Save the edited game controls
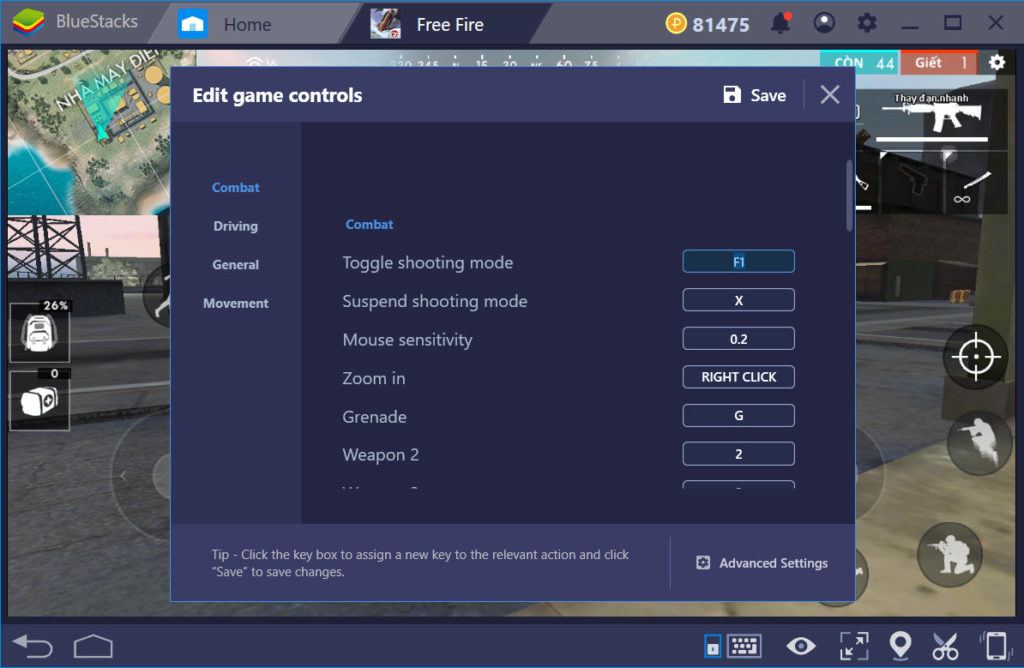 753,95
